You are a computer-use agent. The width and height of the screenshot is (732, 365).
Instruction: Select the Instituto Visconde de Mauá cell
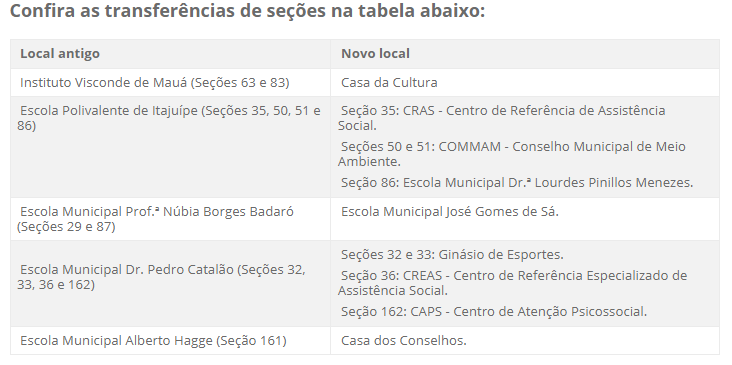click(x=170, y=83)
